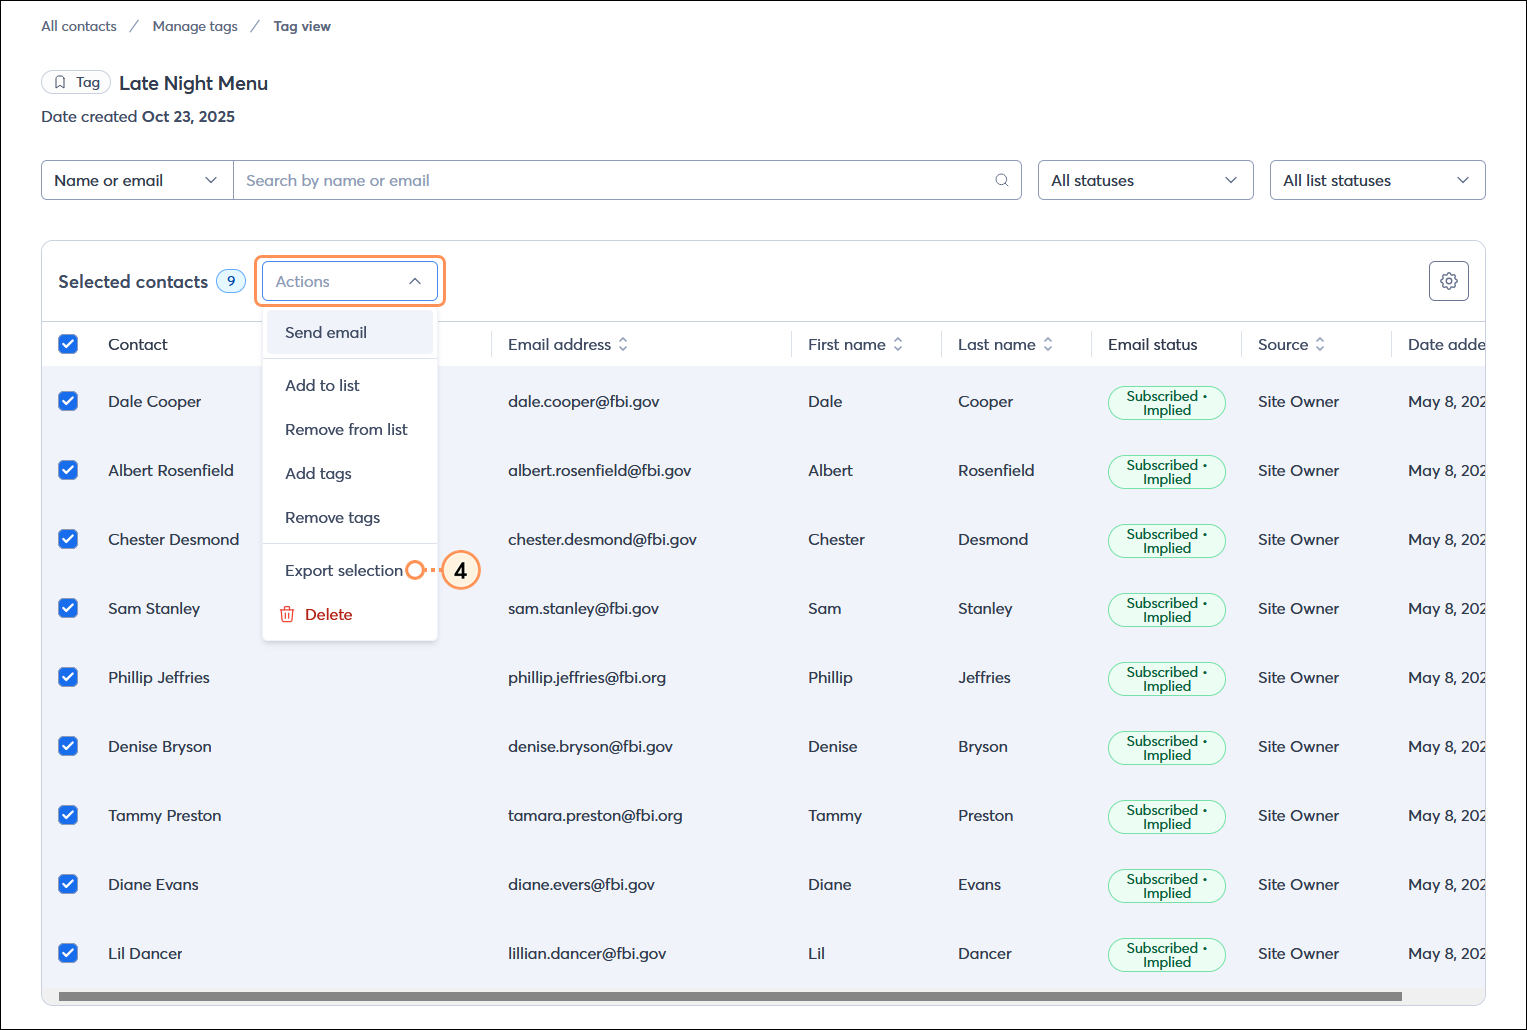1527x1030 pixels.
Task: Select Send email from the Actions menu
Action: (325, 332)
